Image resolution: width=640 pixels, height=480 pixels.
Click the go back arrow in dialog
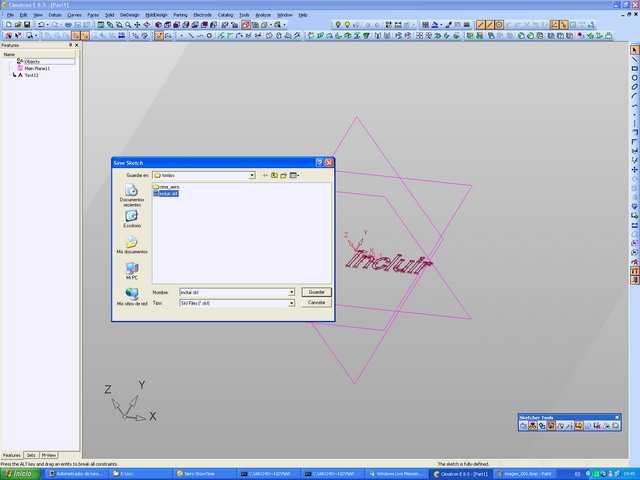(x=265, y=175)
